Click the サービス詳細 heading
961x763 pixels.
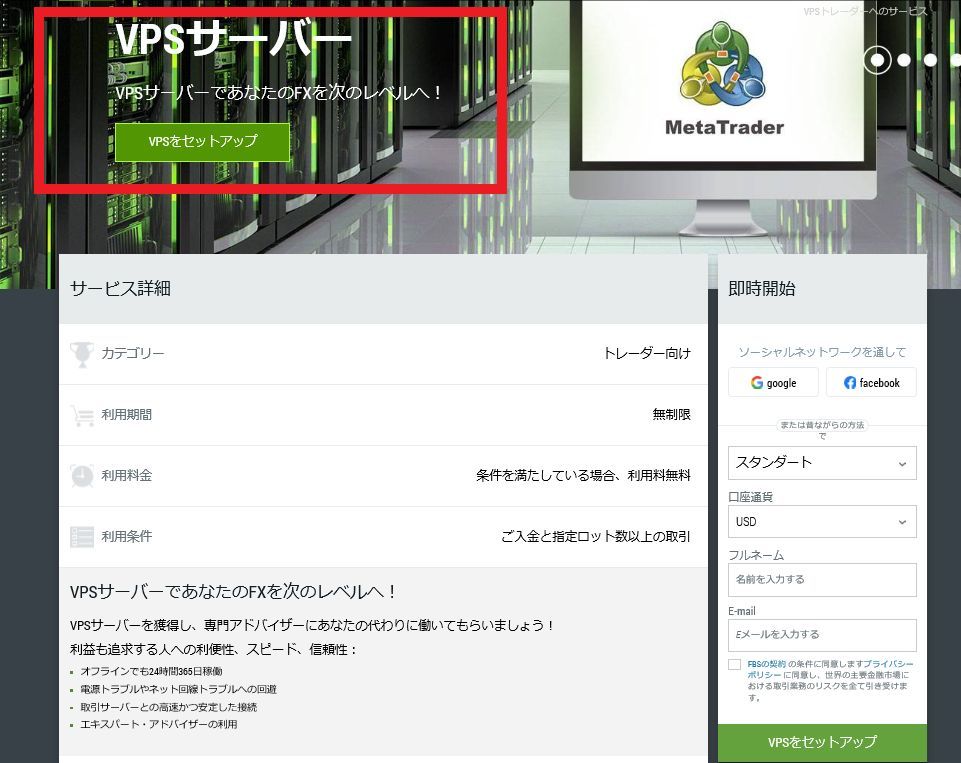point(120,289)
